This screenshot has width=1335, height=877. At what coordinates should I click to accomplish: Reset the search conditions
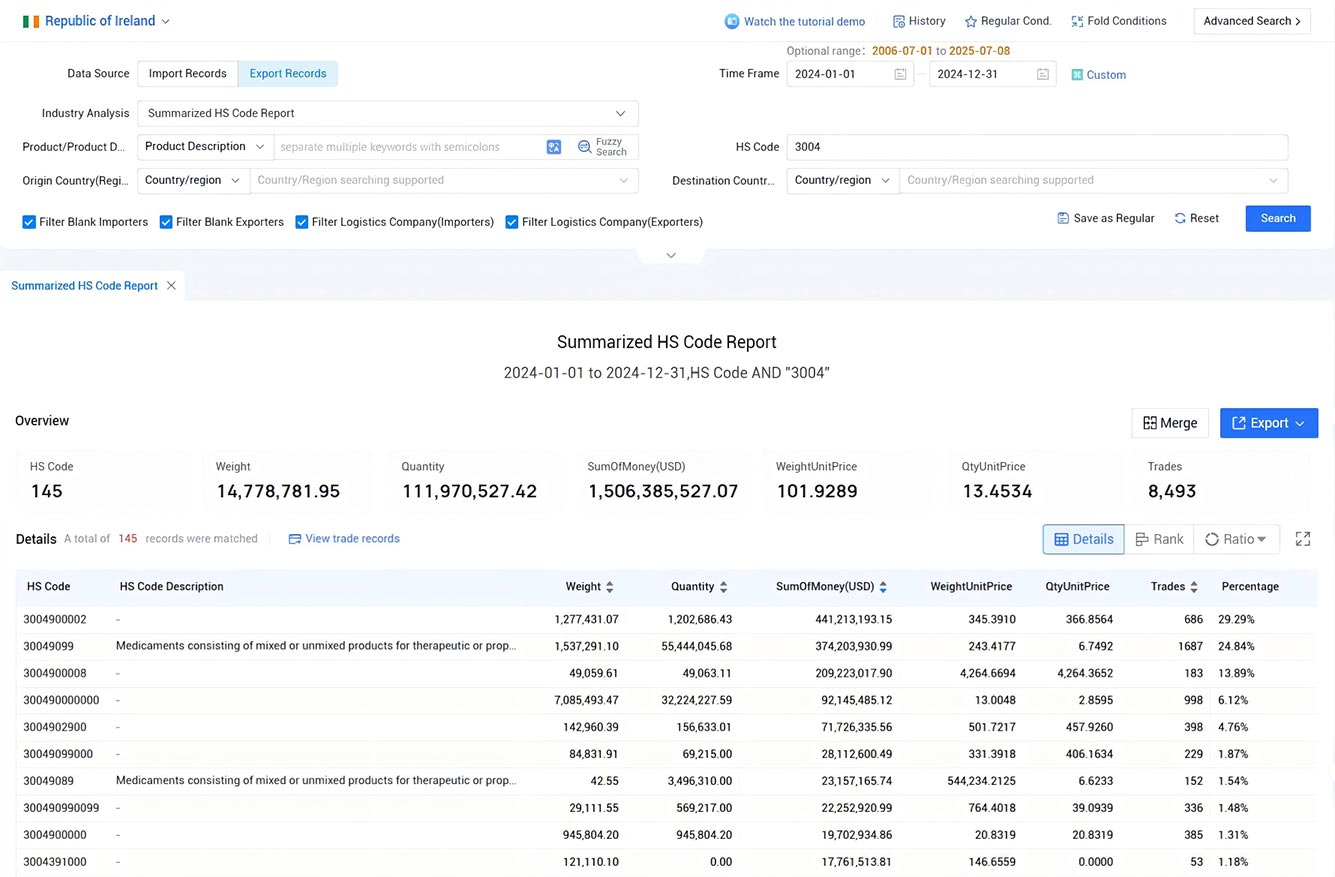click(x=1197, y=218)
